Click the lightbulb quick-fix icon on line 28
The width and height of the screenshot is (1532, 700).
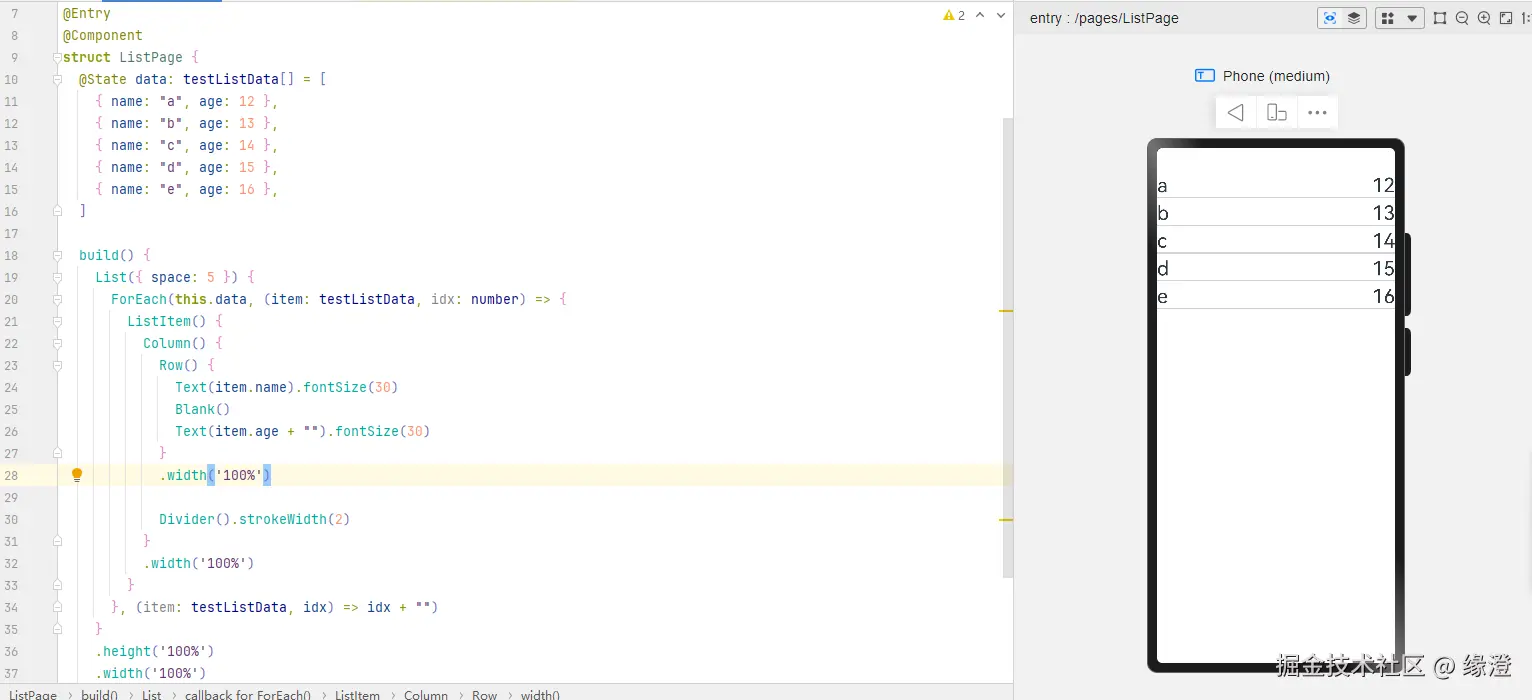point(77,475)
